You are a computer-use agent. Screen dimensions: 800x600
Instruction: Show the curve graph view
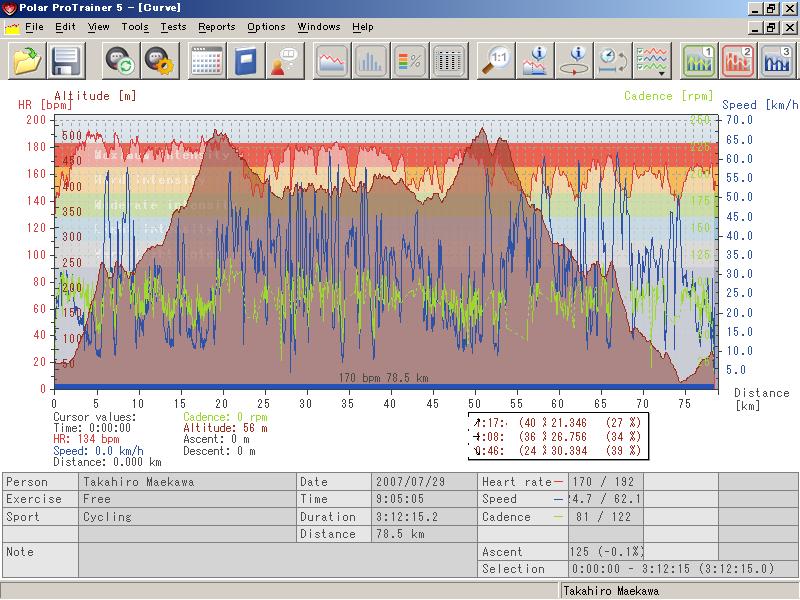coord(332,61)
